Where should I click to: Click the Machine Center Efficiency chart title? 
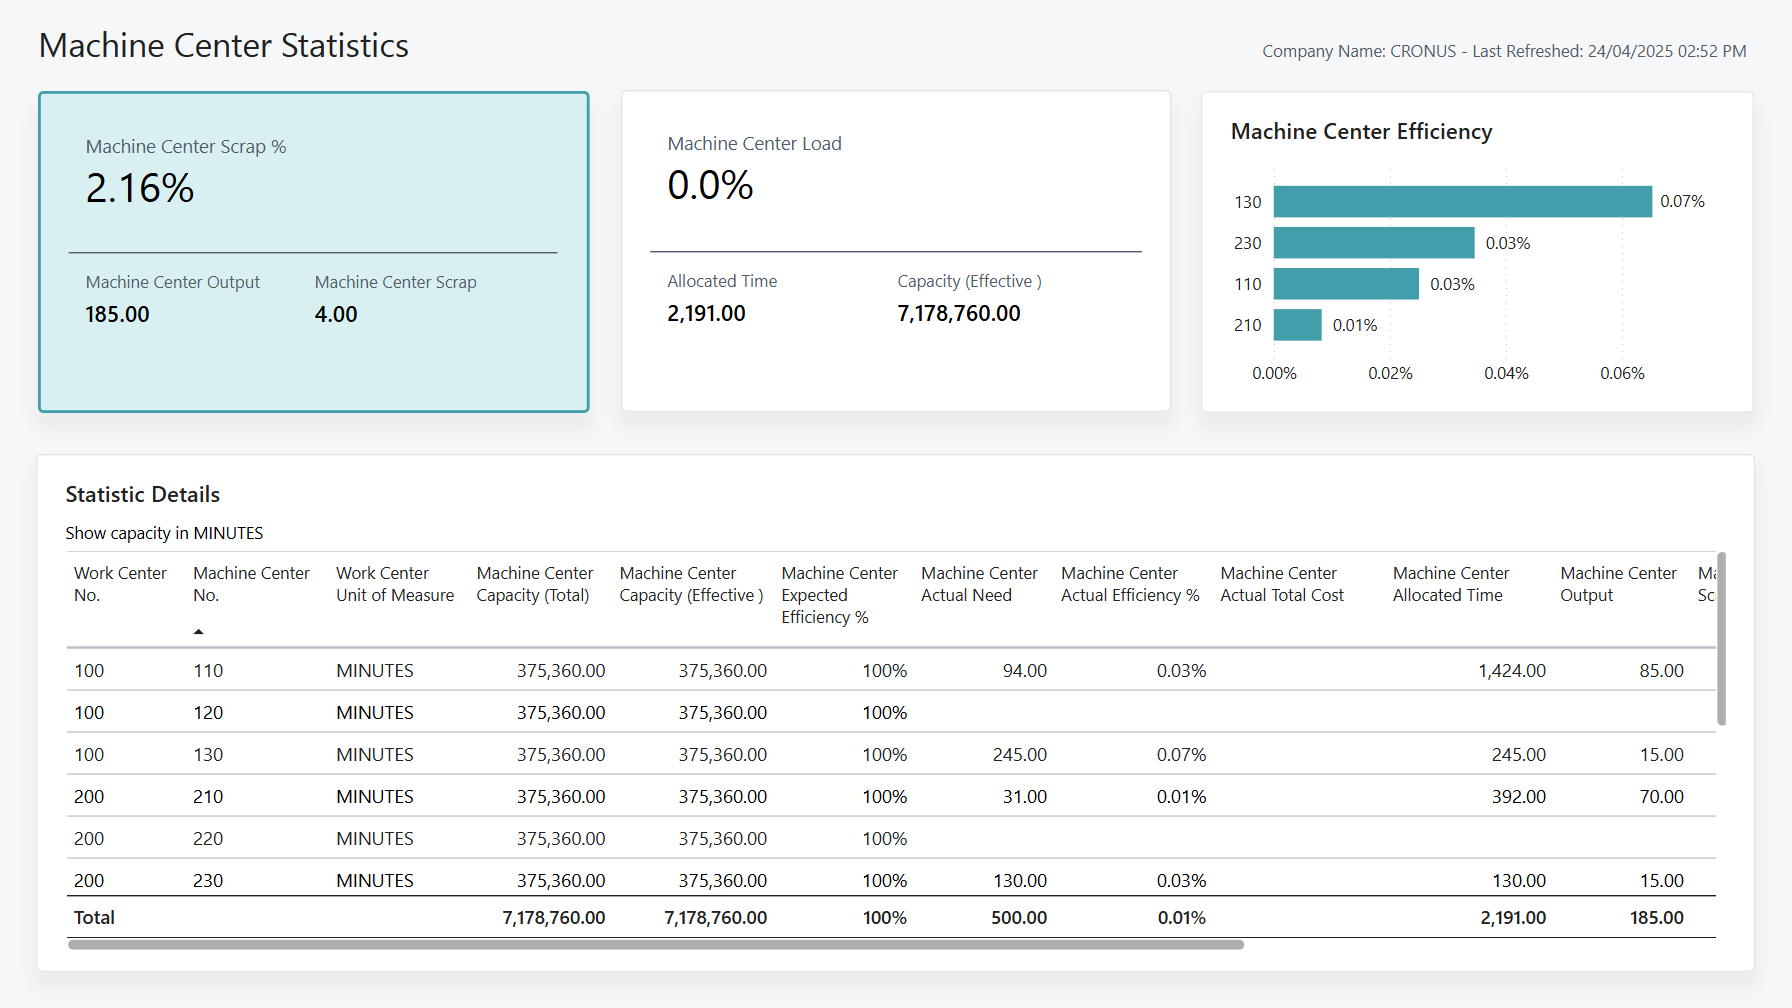click(x=1361, y=131)
